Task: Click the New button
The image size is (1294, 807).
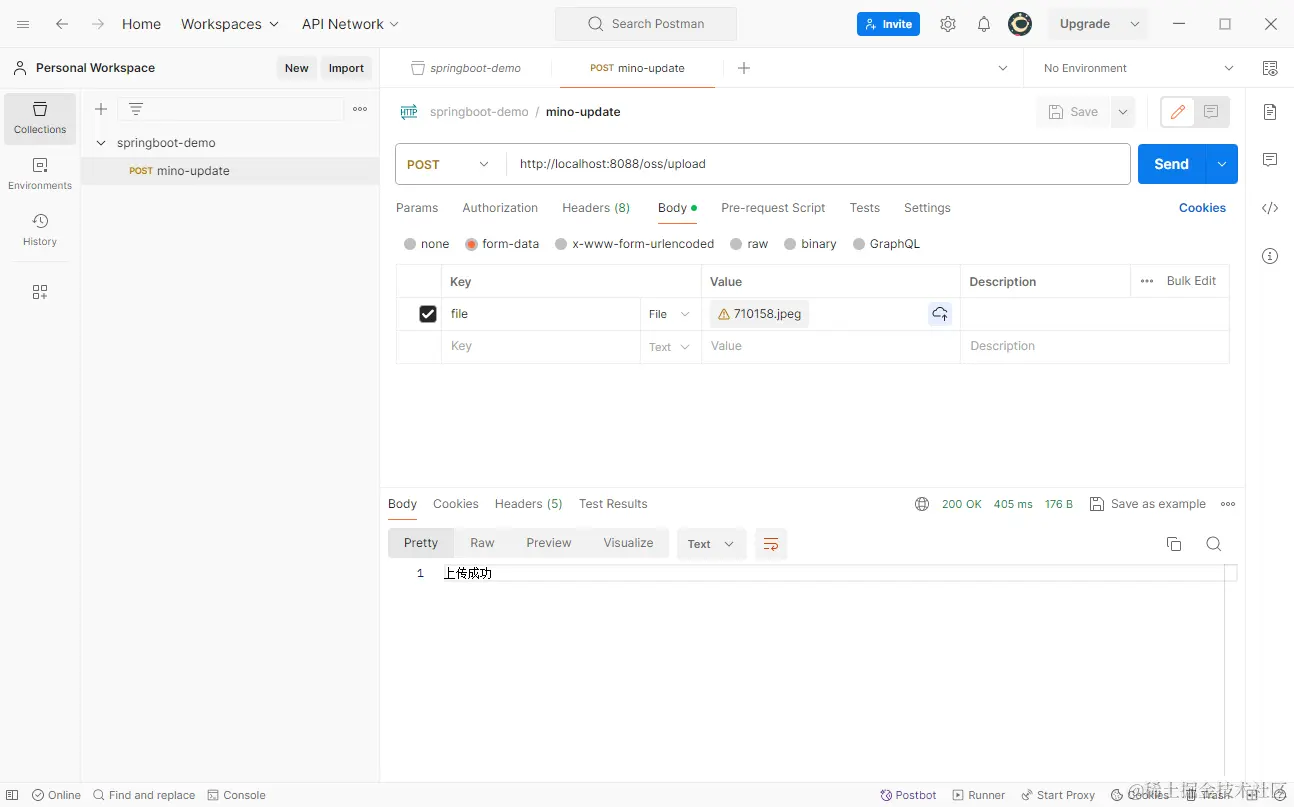Action: [297, 68]
